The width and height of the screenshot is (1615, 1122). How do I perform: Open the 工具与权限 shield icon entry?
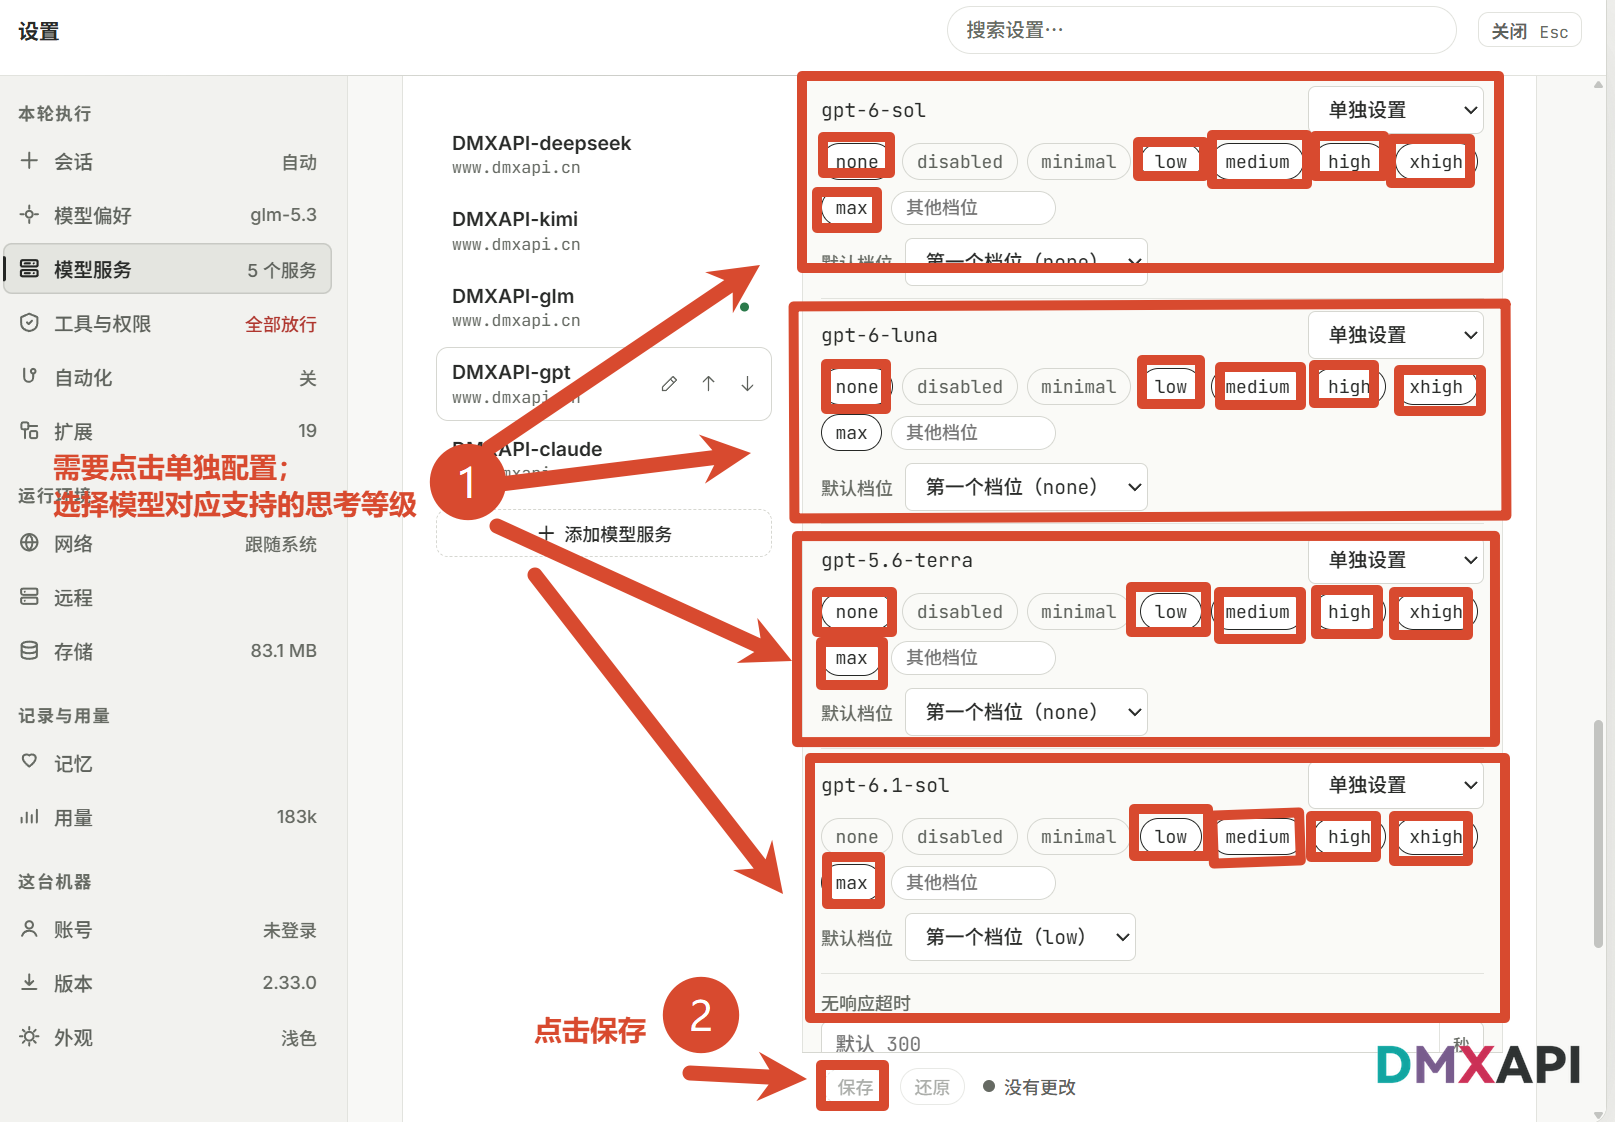click(x=29, y=323)
